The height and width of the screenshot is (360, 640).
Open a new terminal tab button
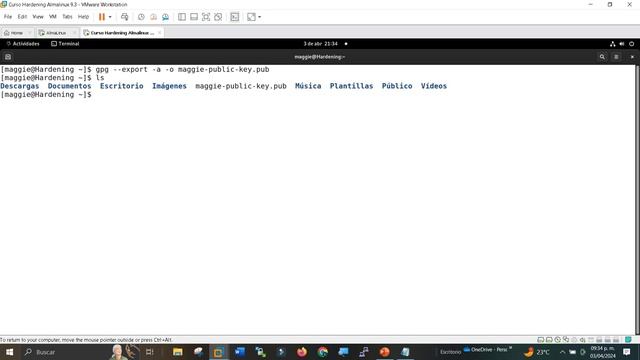8,57
